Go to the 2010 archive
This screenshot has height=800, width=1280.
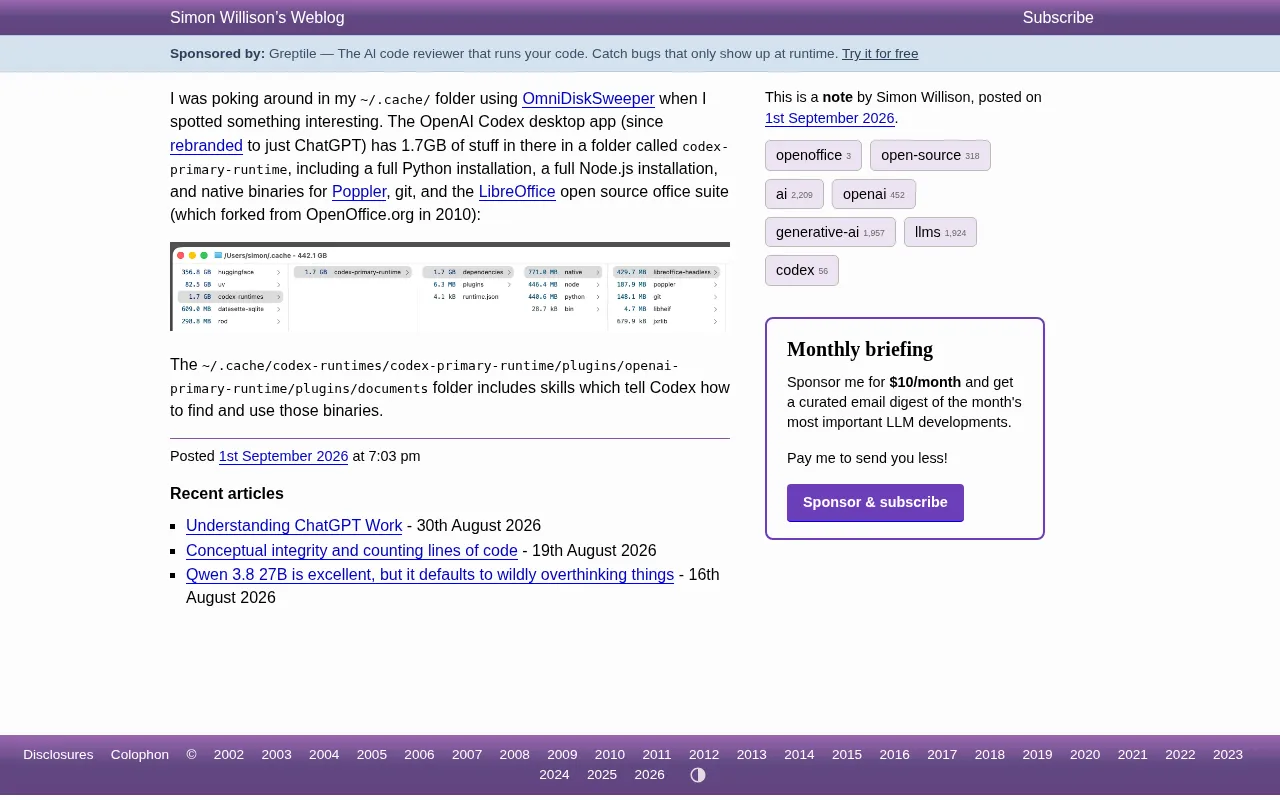coord(610,755)
